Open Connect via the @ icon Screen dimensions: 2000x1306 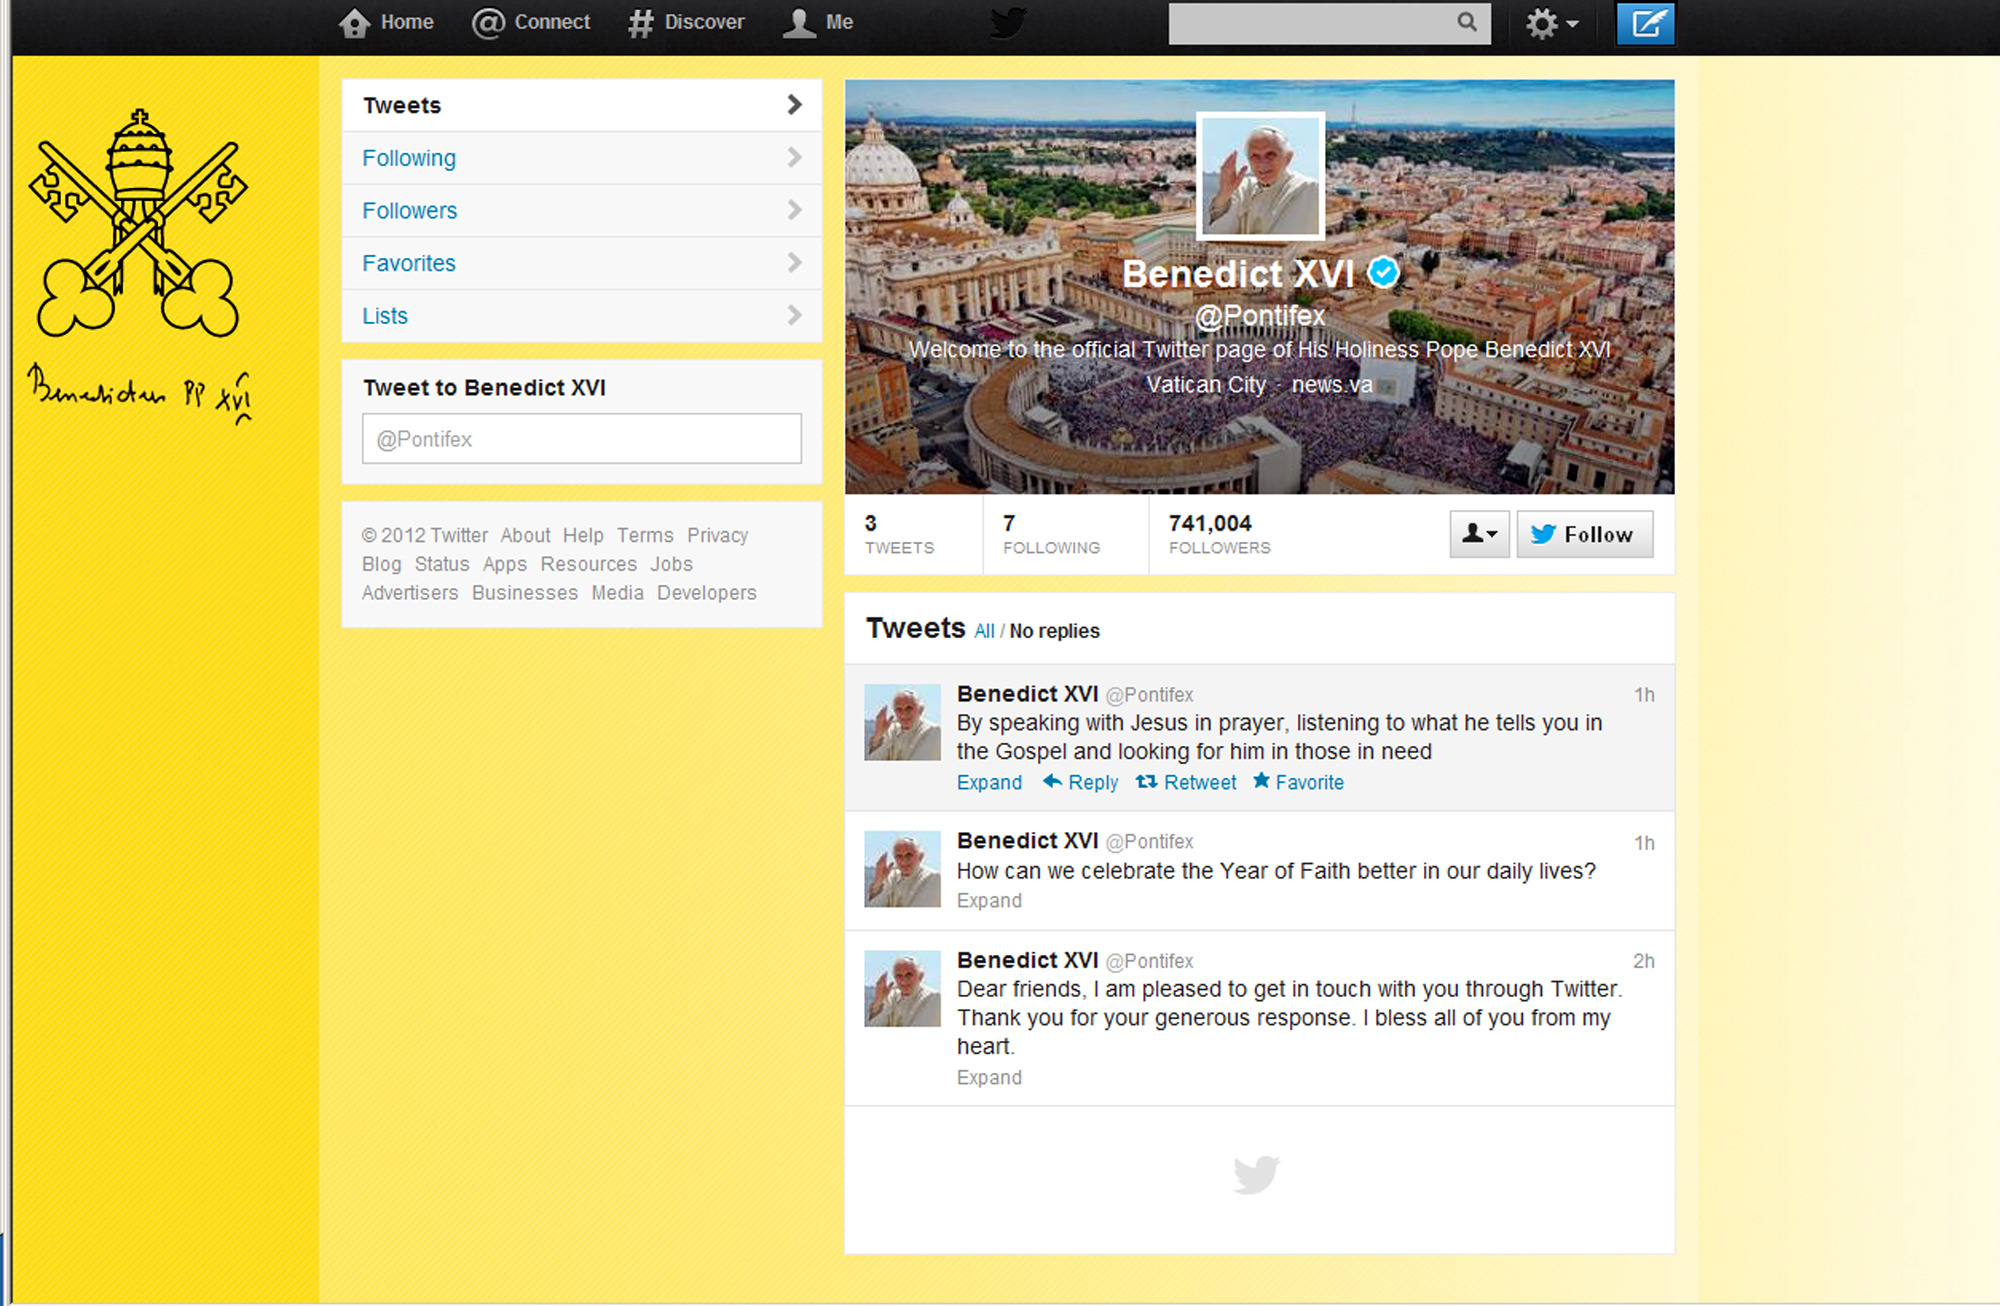pyautogui.click(x=488, y=23)
